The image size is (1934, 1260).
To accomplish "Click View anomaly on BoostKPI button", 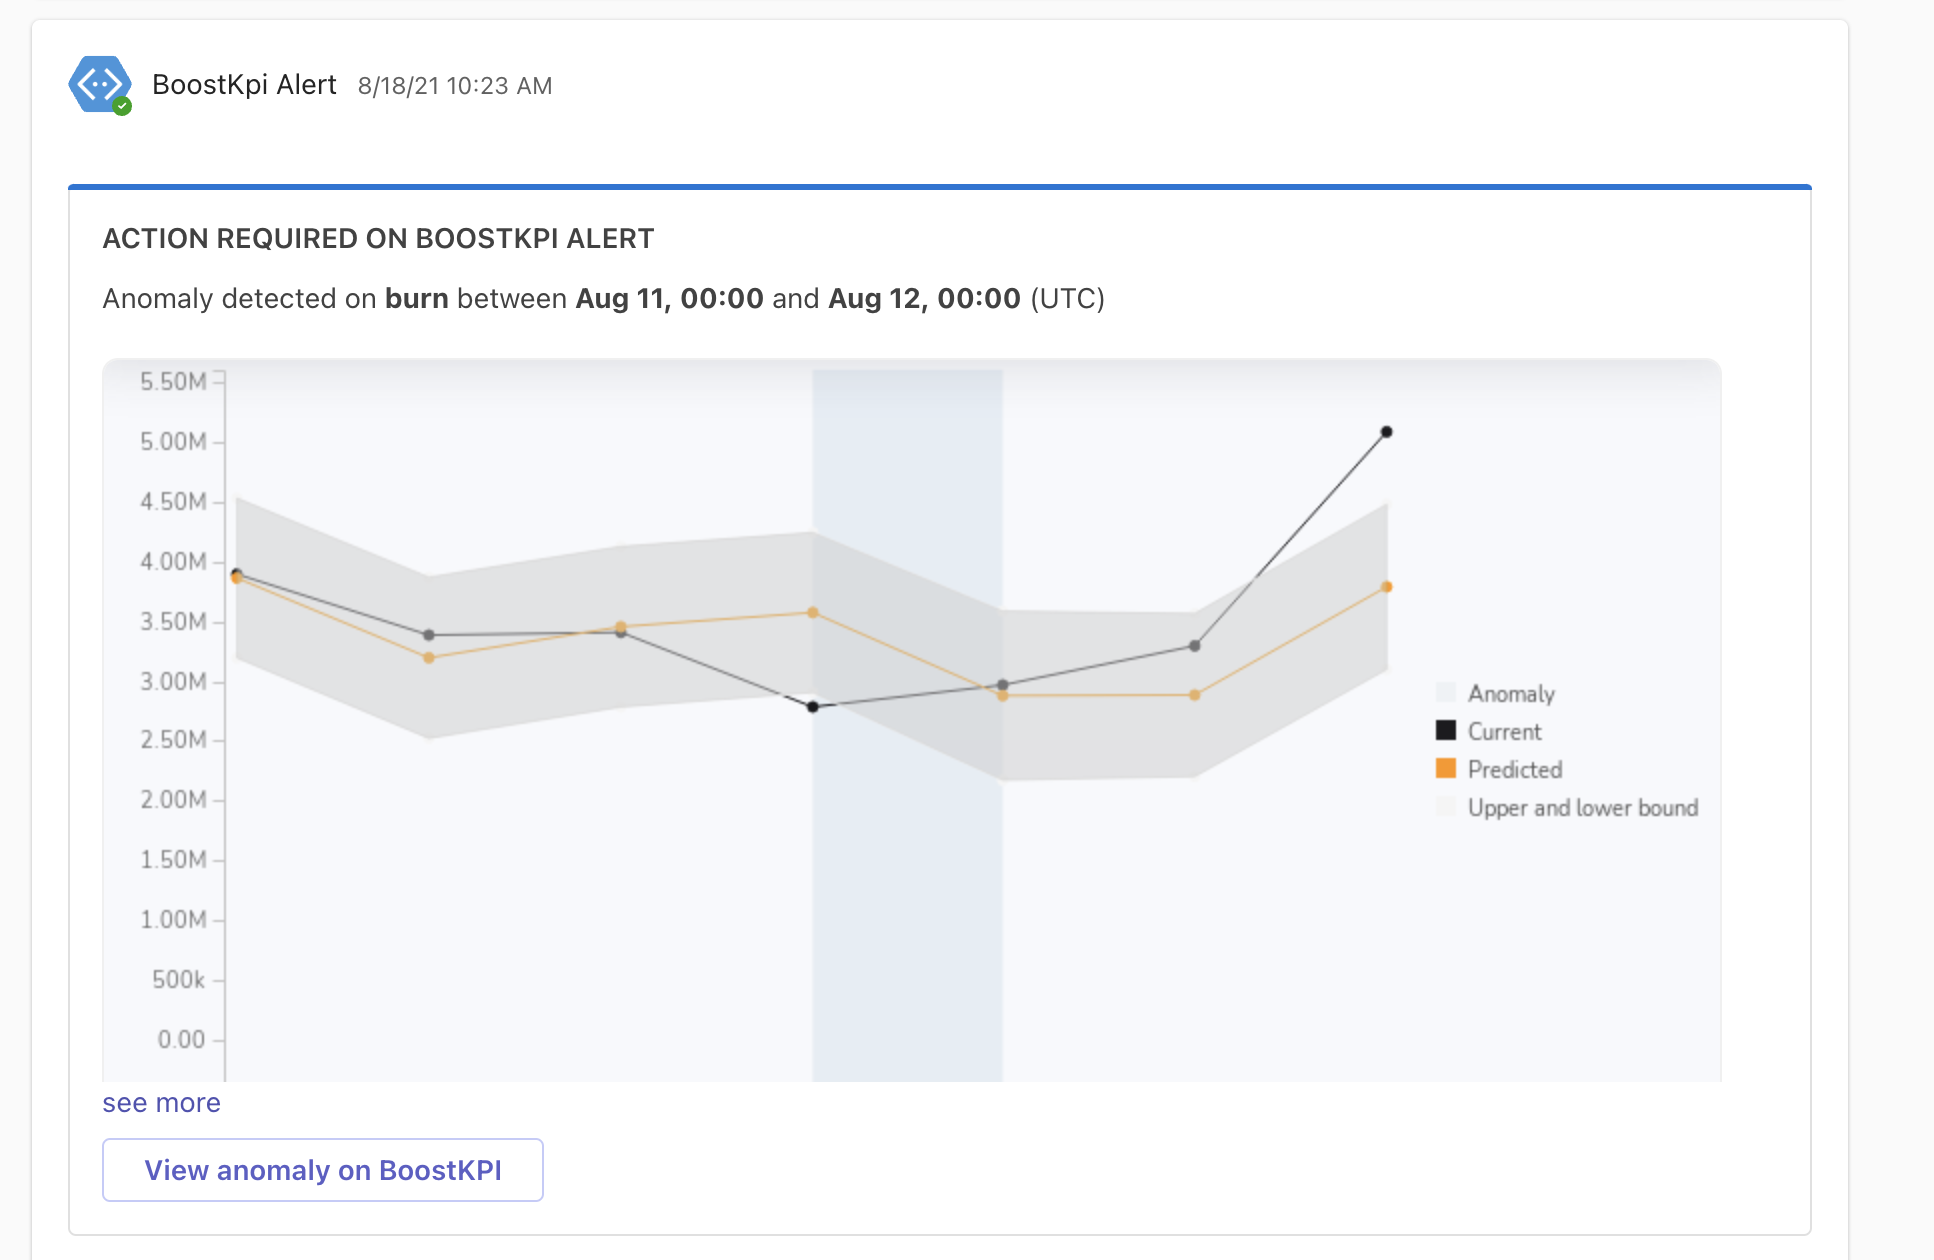I will coord(323,1170).
